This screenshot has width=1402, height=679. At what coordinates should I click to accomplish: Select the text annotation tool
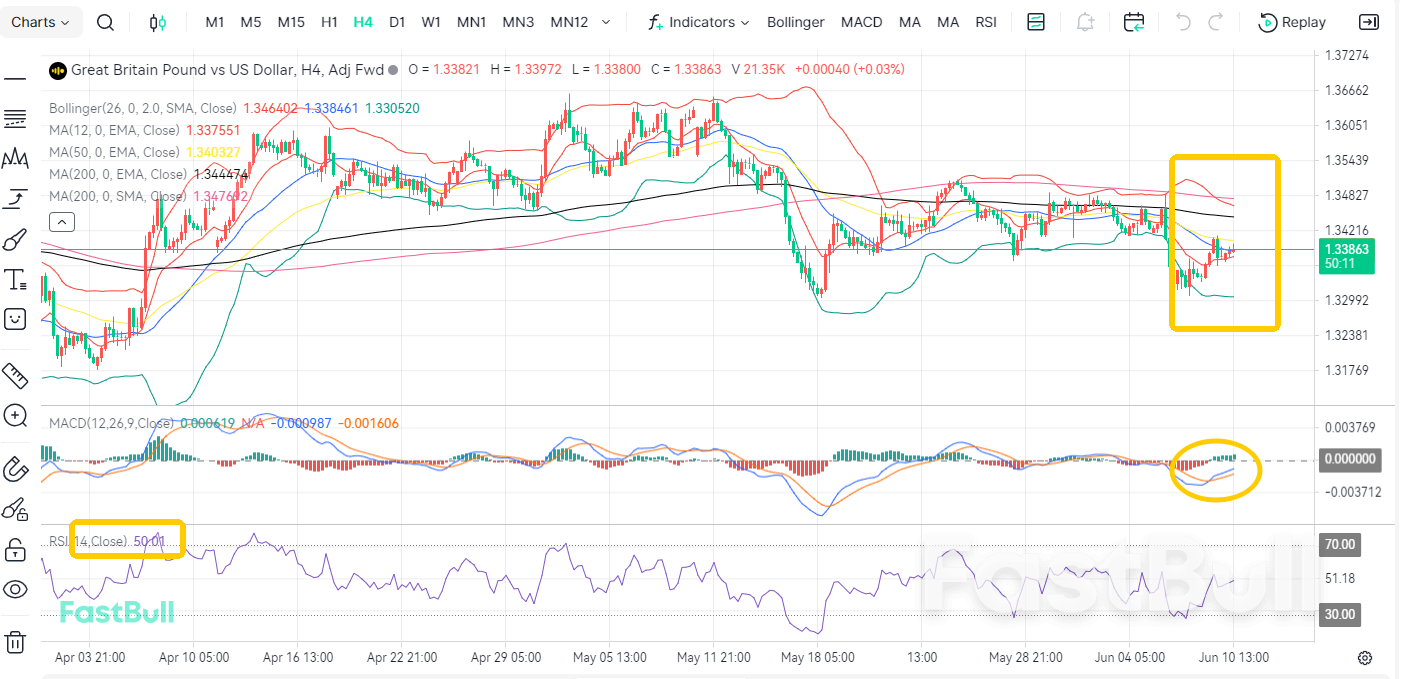point(15,279)
